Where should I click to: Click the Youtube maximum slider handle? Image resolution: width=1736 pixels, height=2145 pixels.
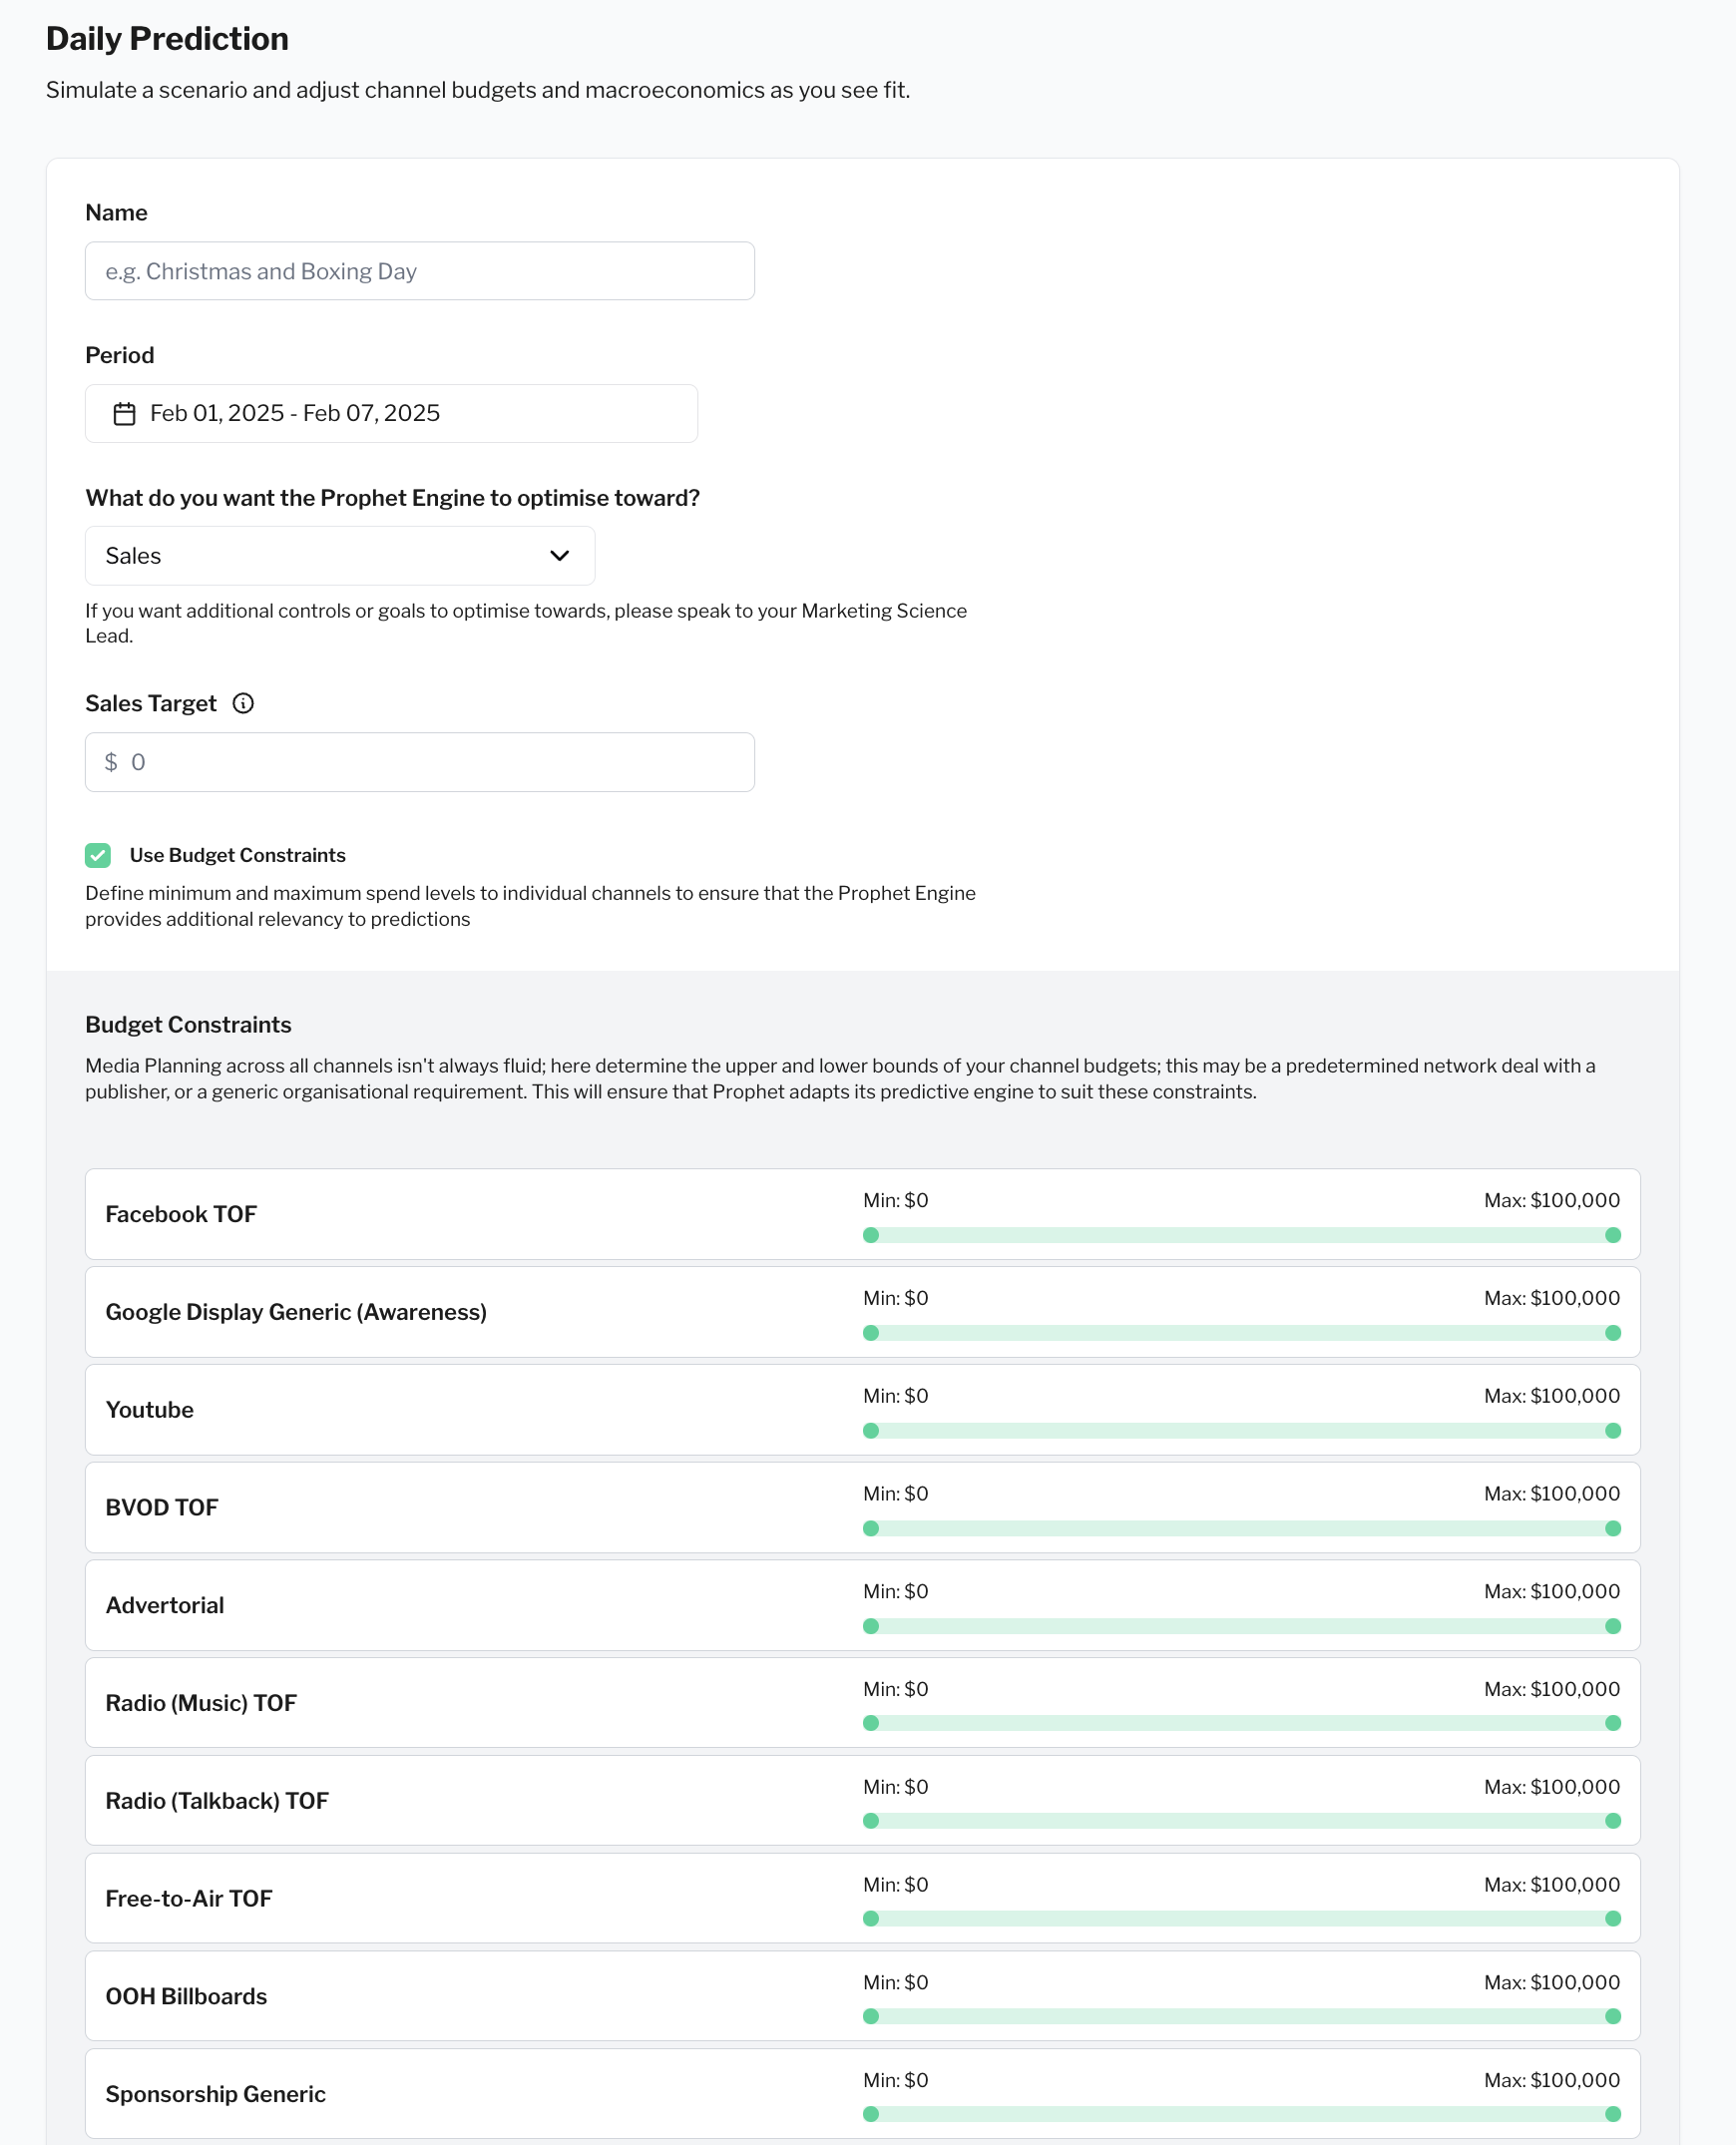pyautogui.click(x=1612, y=1431)
